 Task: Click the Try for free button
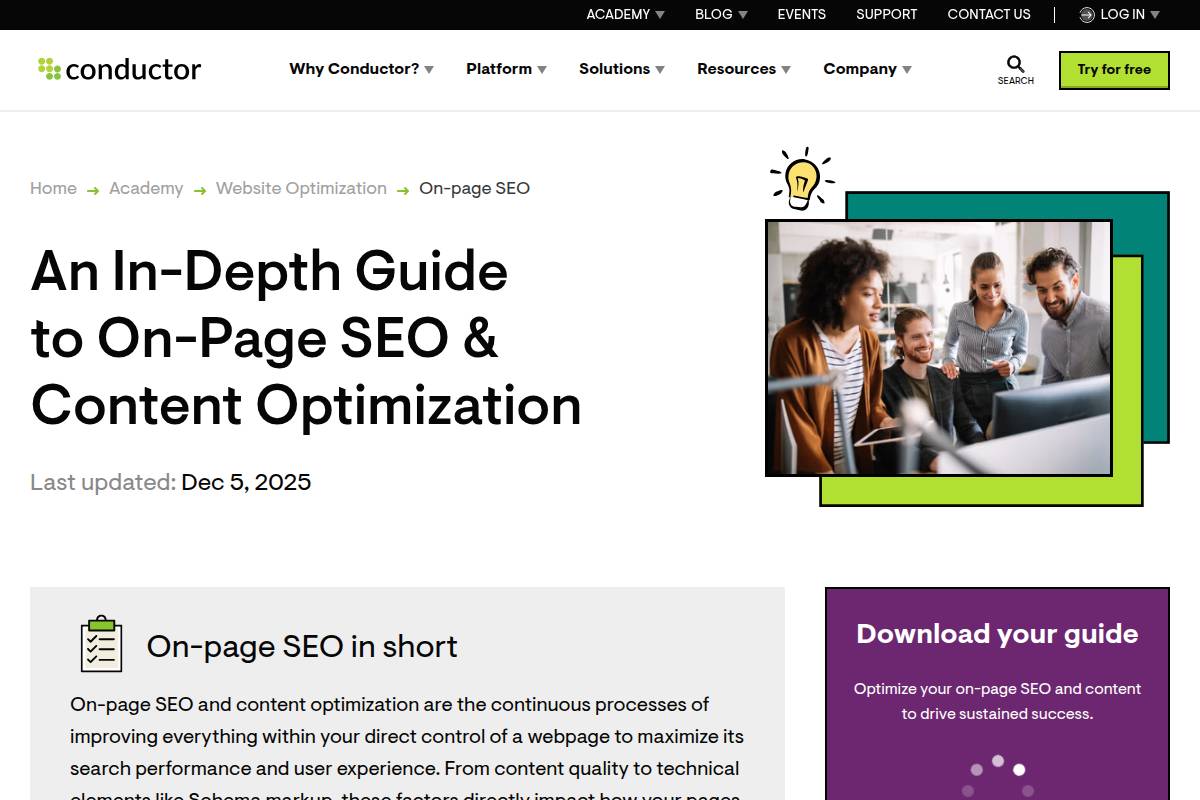1113,69
